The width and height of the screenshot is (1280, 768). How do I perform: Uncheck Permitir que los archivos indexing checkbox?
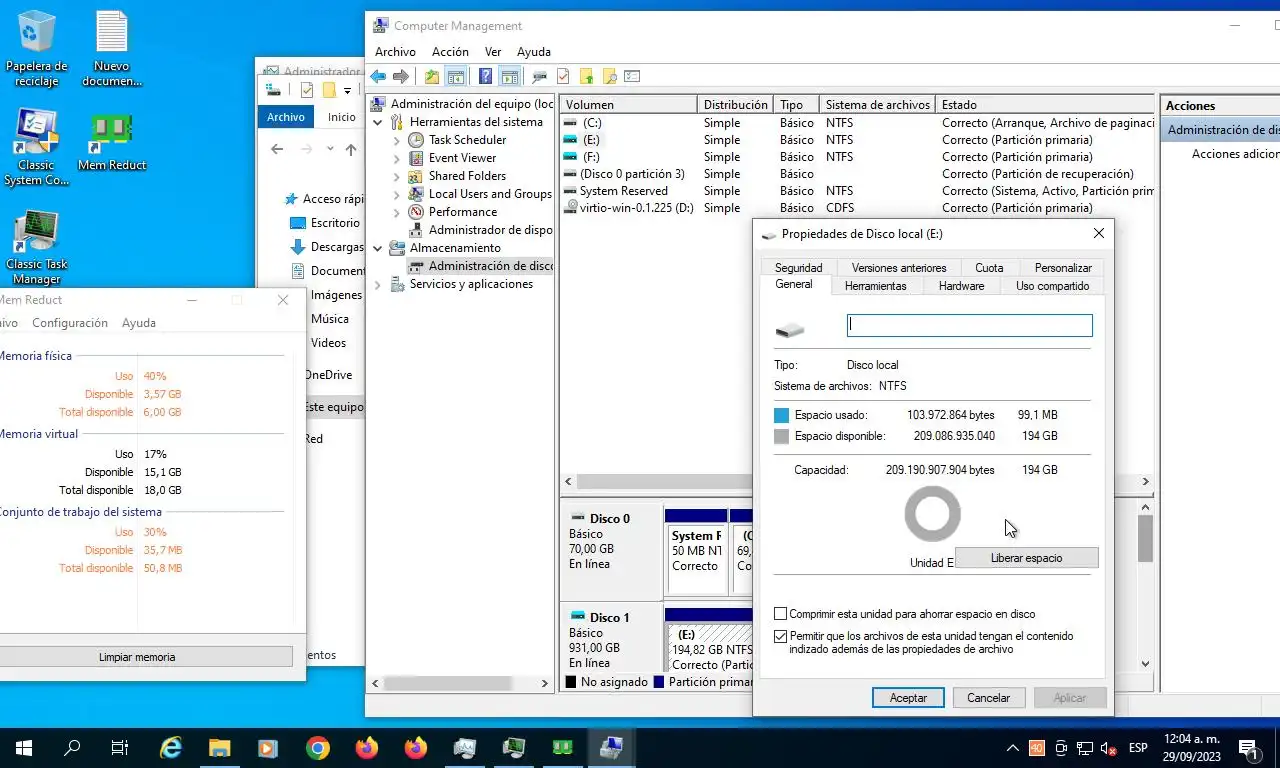pyautogui.click(x=781, y=636)
